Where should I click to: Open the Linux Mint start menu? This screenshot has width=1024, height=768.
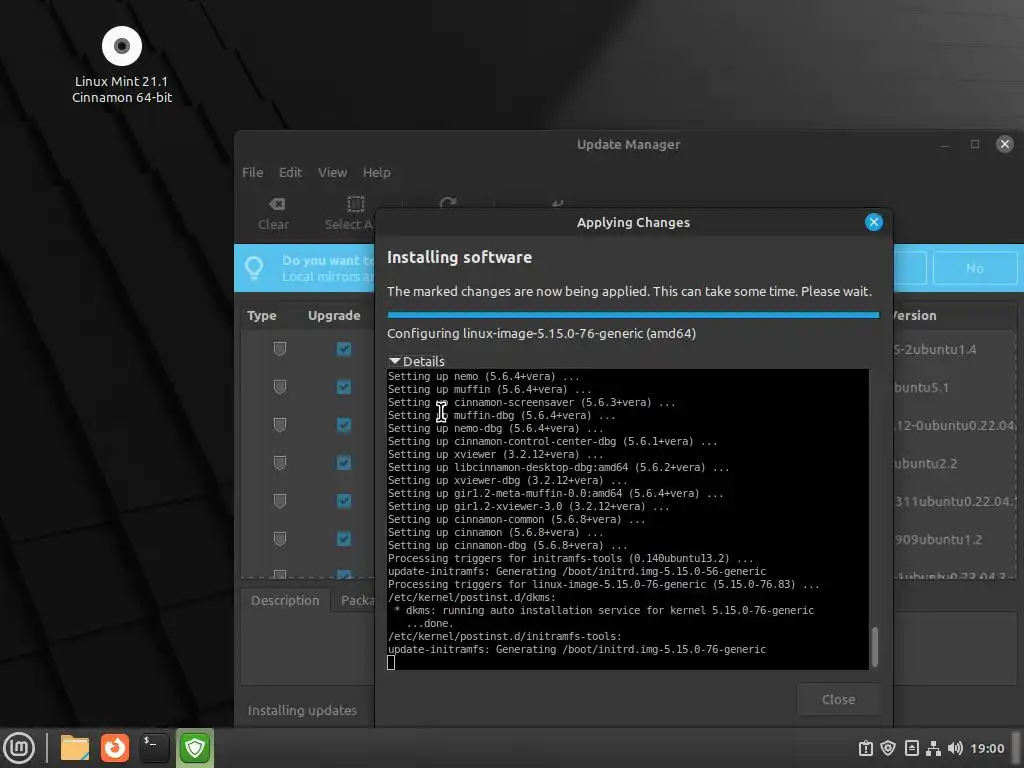19,748
